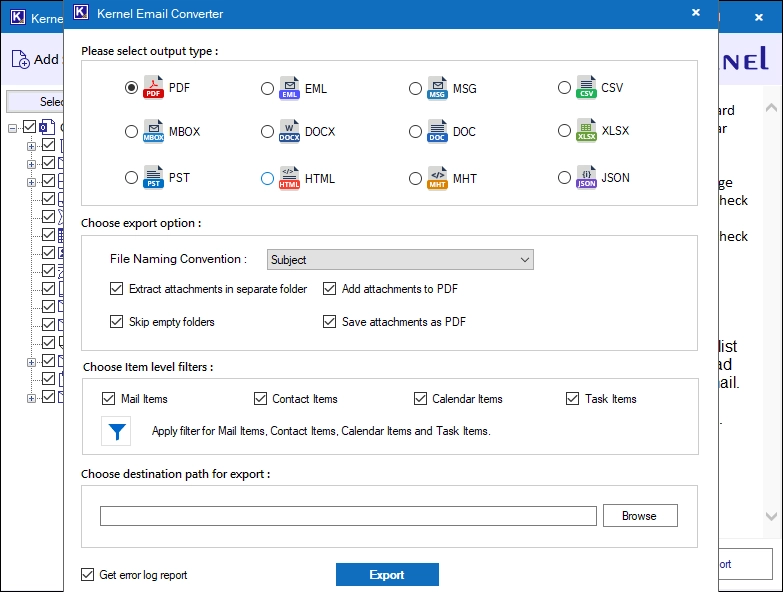
Task: Click the Add file icon in background window
Action: [20, 59]
